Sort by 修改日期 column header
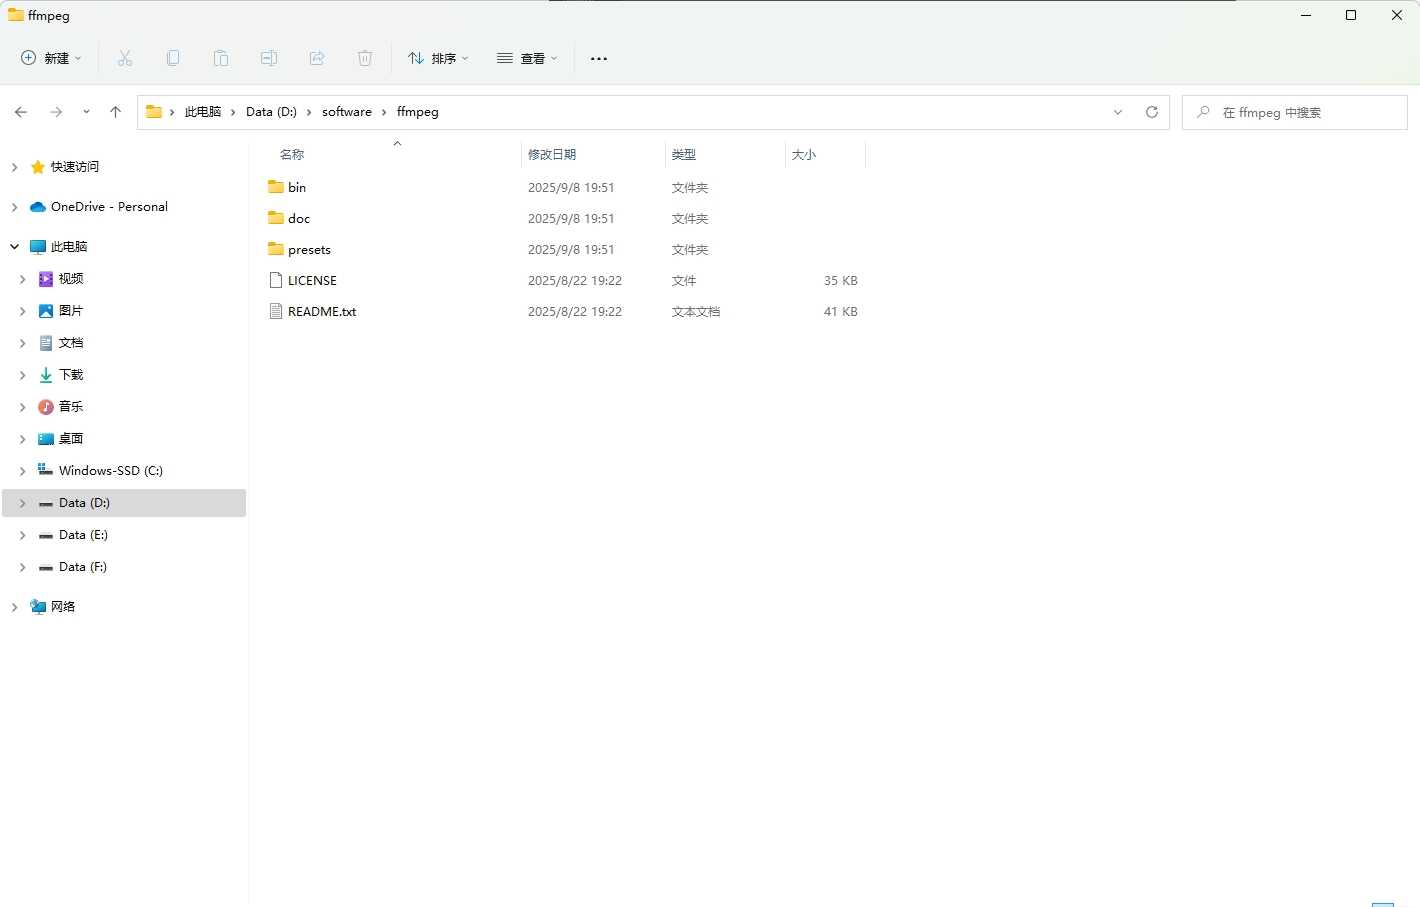Screen dimensions: 1420x907 552,154
